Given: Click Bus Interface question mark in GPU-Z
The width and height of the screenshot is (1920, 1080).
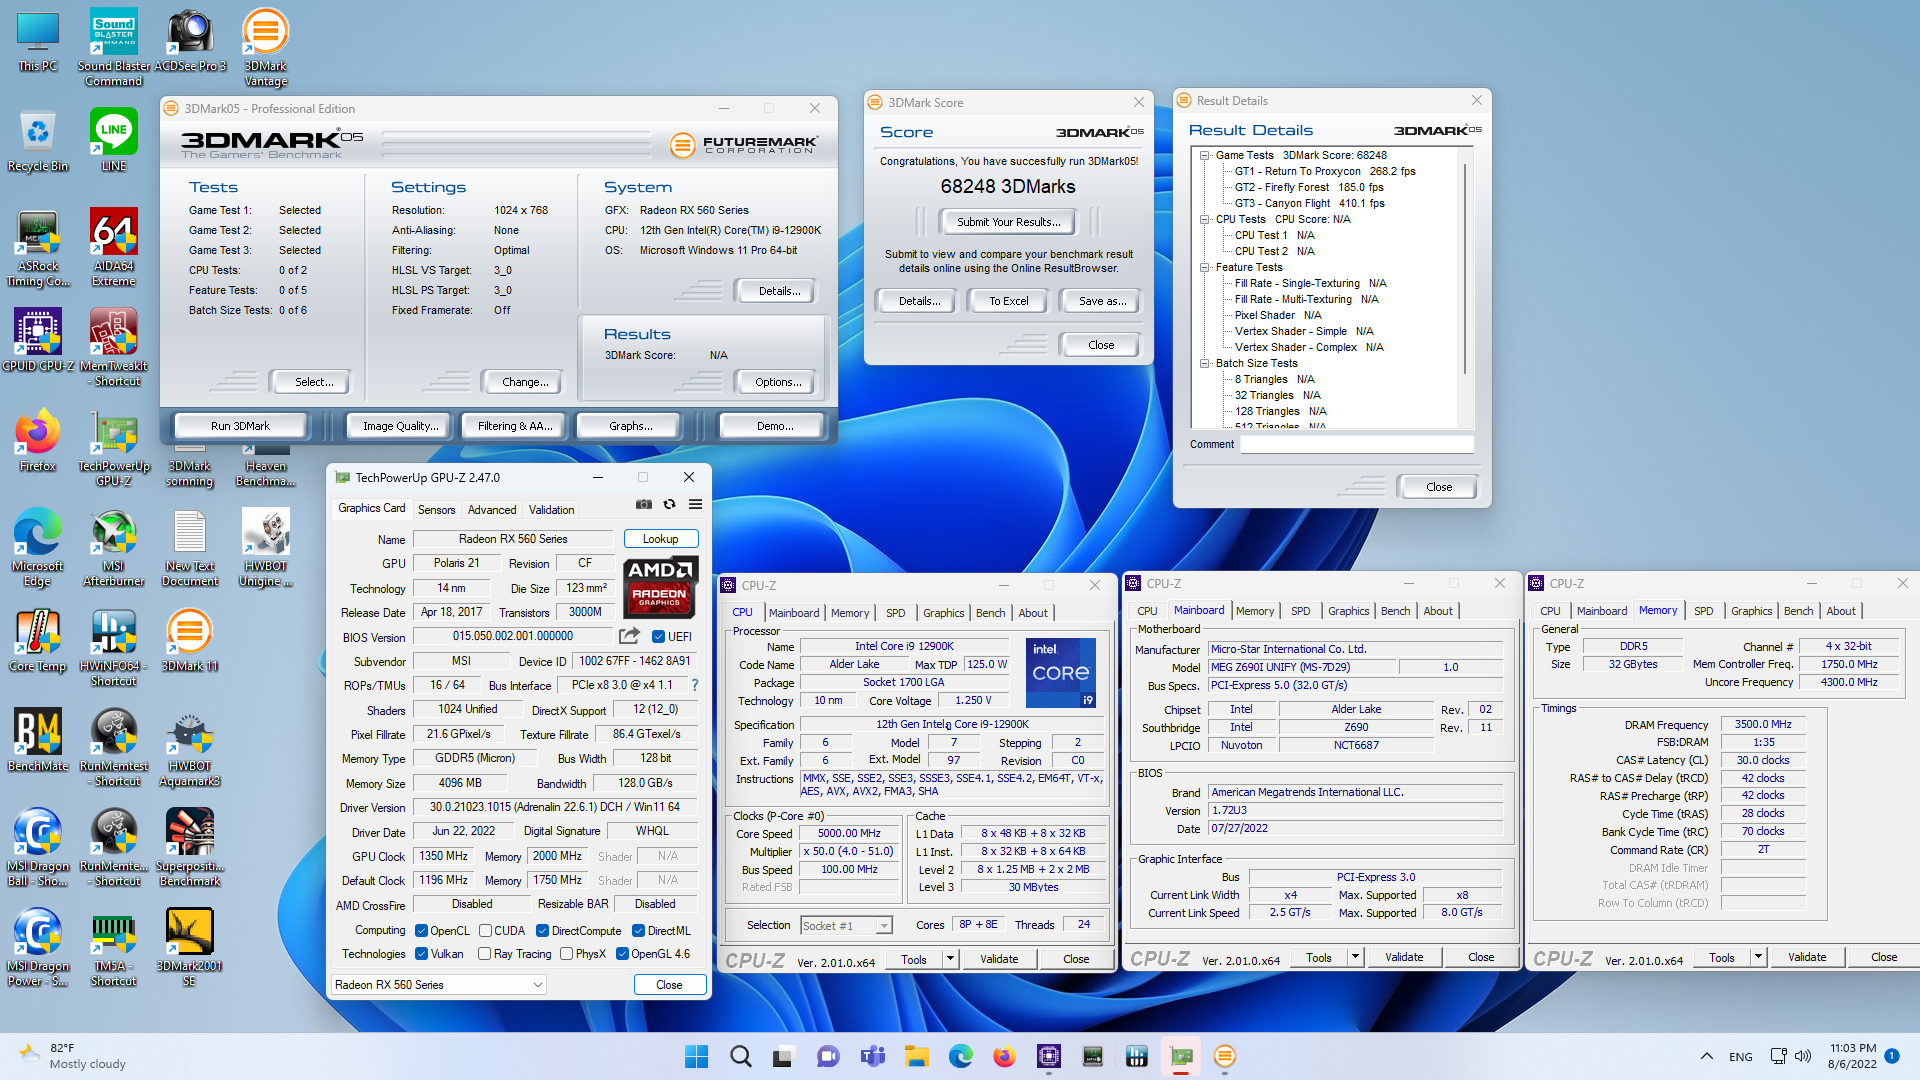Looking at the screenshot, I should 695,685.
